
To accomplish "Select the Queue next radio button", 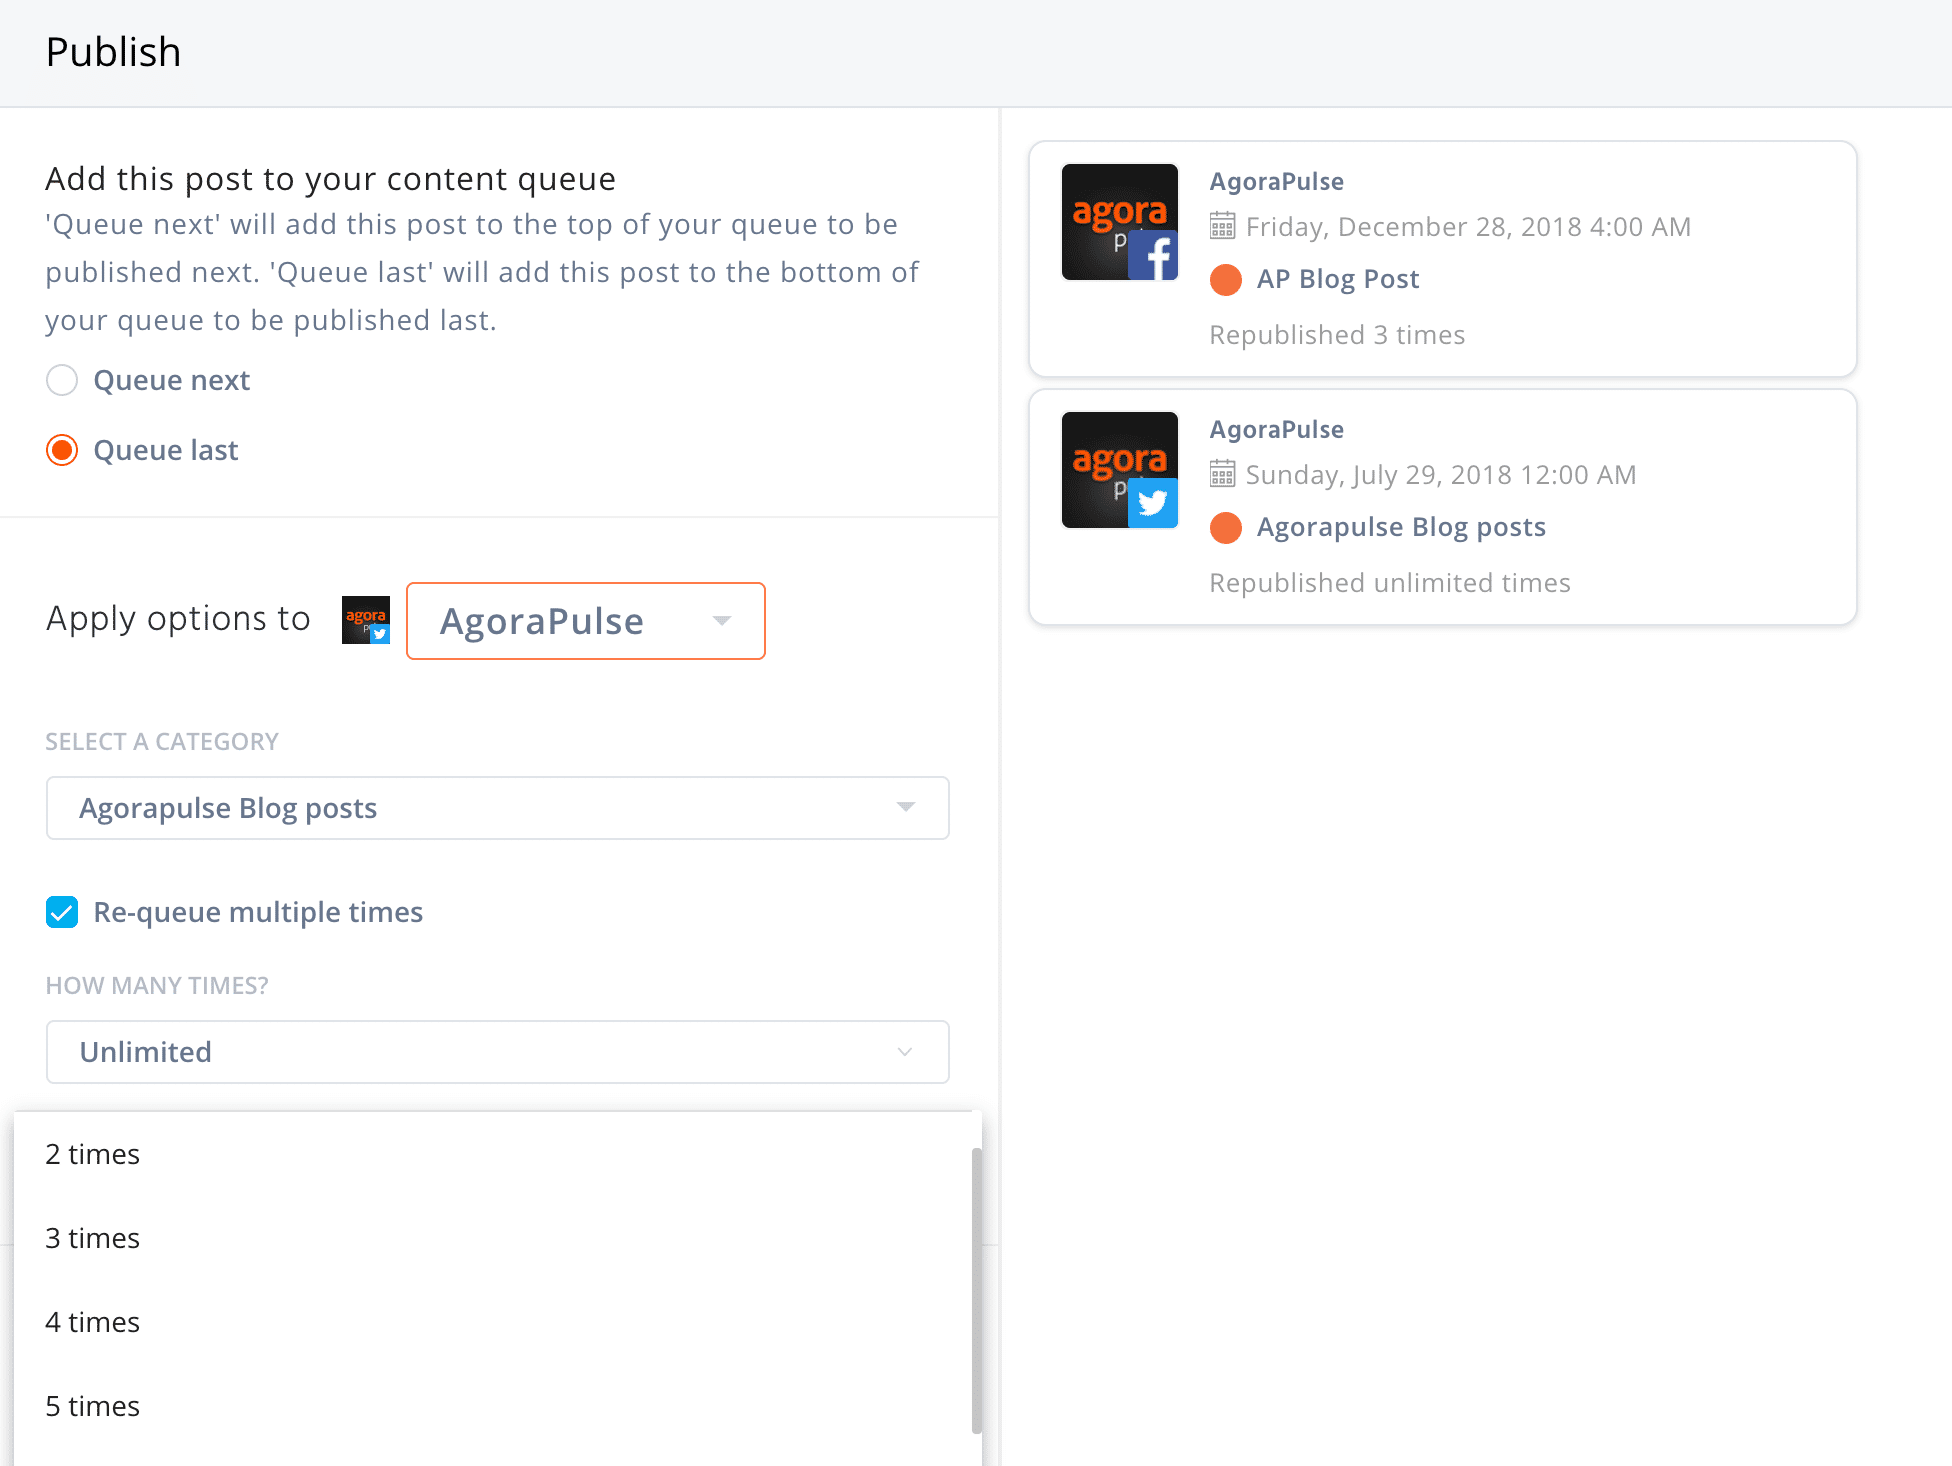I will 62,380.
